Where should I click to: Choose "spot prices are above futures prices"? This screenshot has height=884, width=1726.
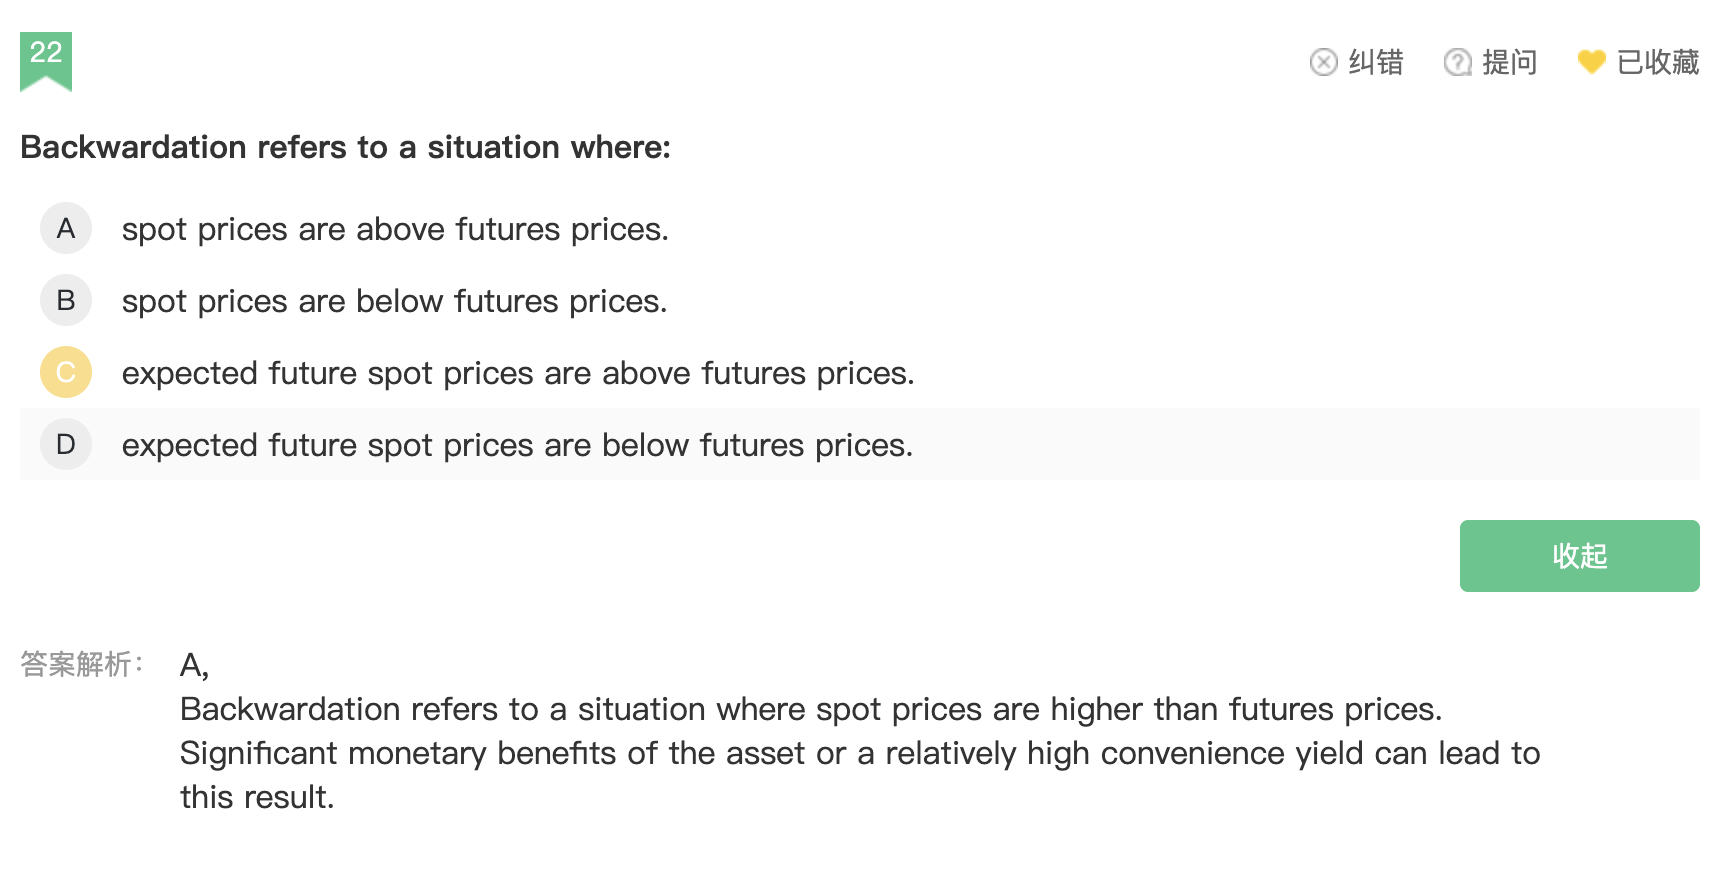pyautogui.click(x=395, y=230)
